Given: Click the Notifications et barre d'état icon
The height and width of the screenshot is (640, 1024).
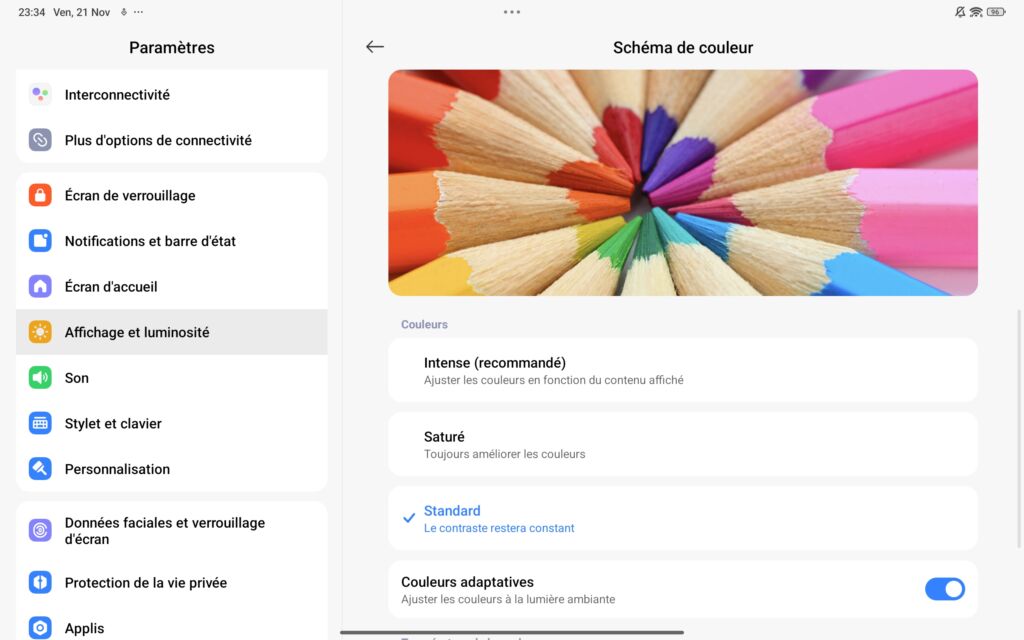Looking at the screenshot, I should click(x=39, y=240).
